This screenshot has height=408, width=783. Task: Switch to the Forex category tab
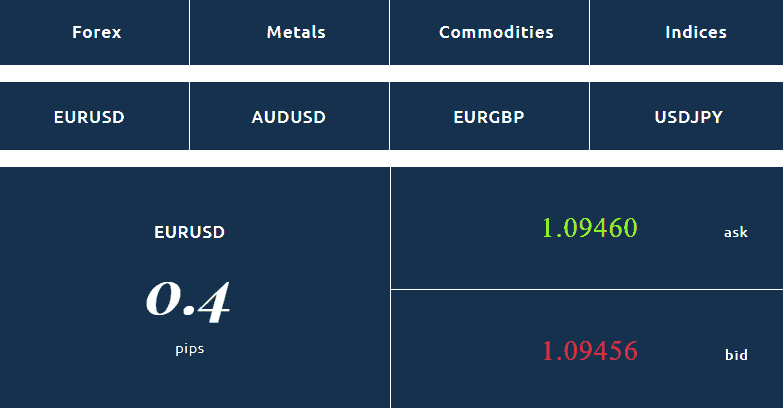(94, 32)
